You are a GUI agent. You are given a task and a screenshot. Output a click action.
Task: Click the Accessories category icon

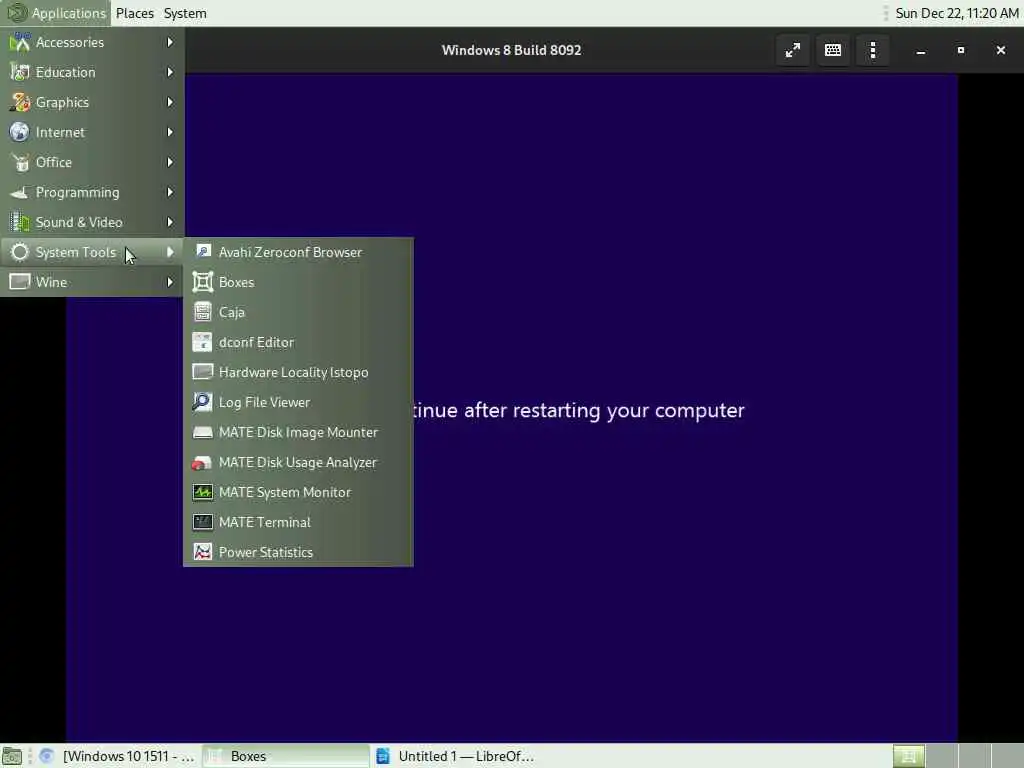click(20, 42)
